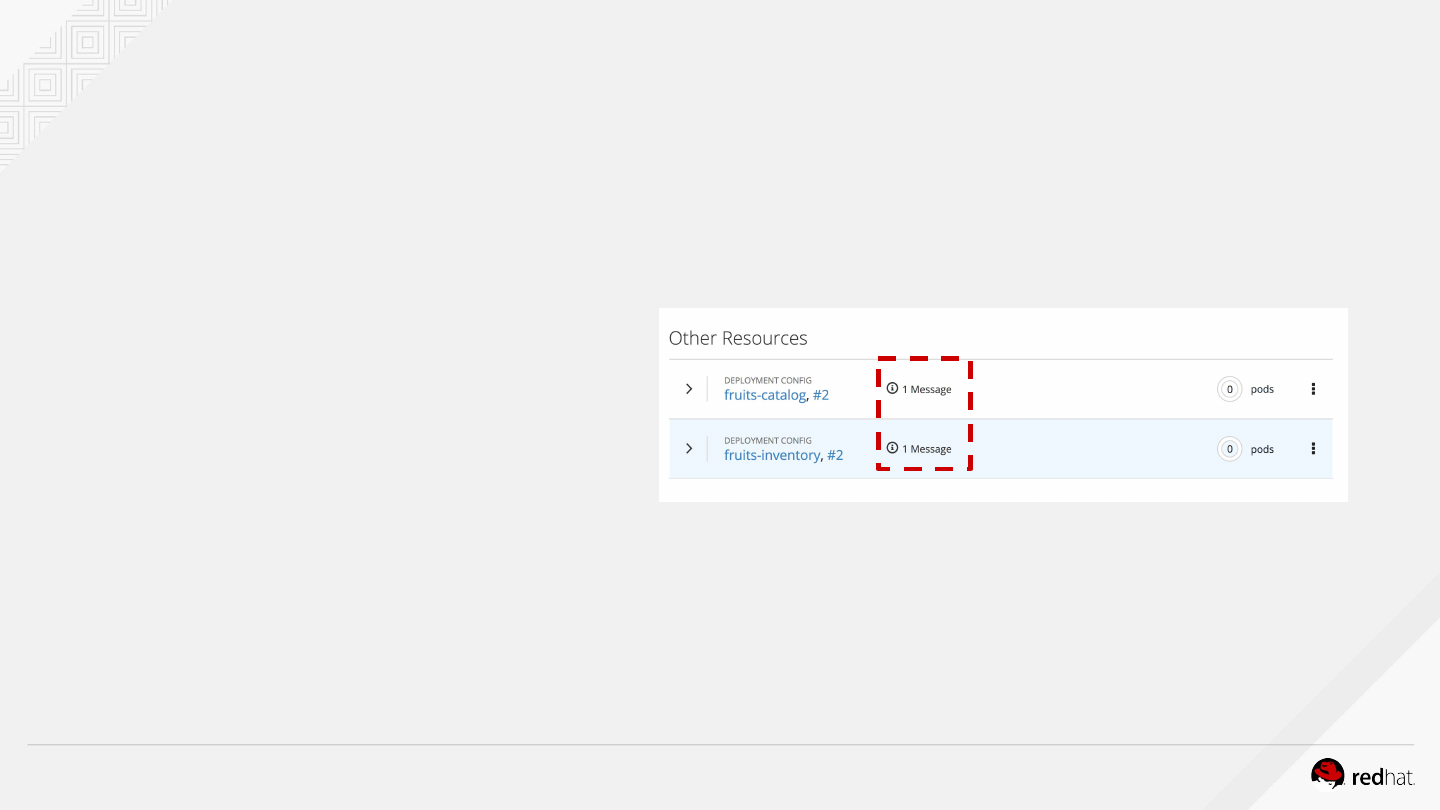Click the pods label in fruits-catalog row

click(1262, 390)
